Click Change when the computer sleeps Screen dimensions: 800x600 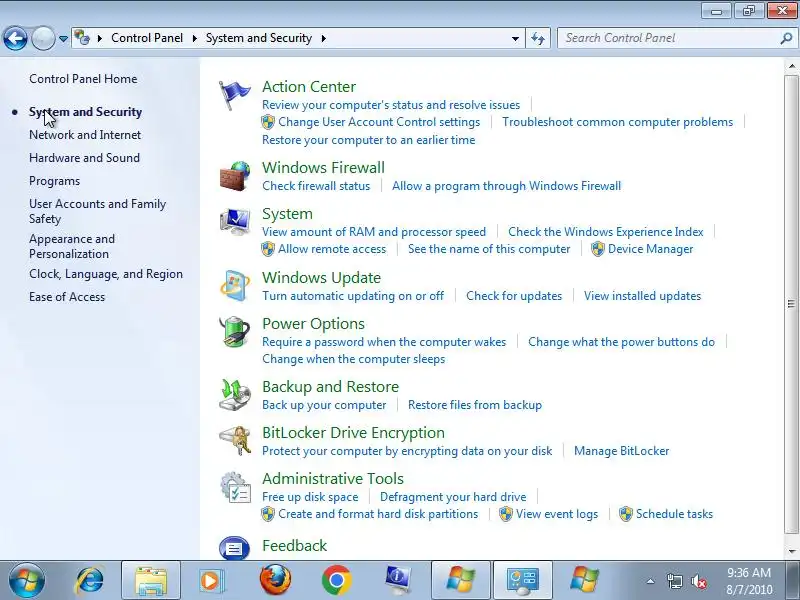point(354,359)
